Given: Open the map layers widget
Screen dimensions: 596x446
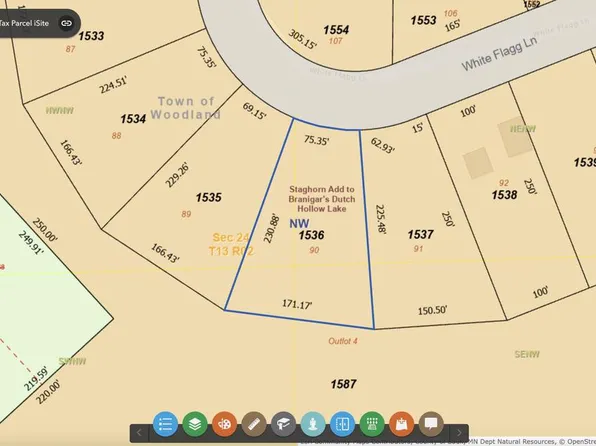Looking at the screenshot, I should (195, 424).
